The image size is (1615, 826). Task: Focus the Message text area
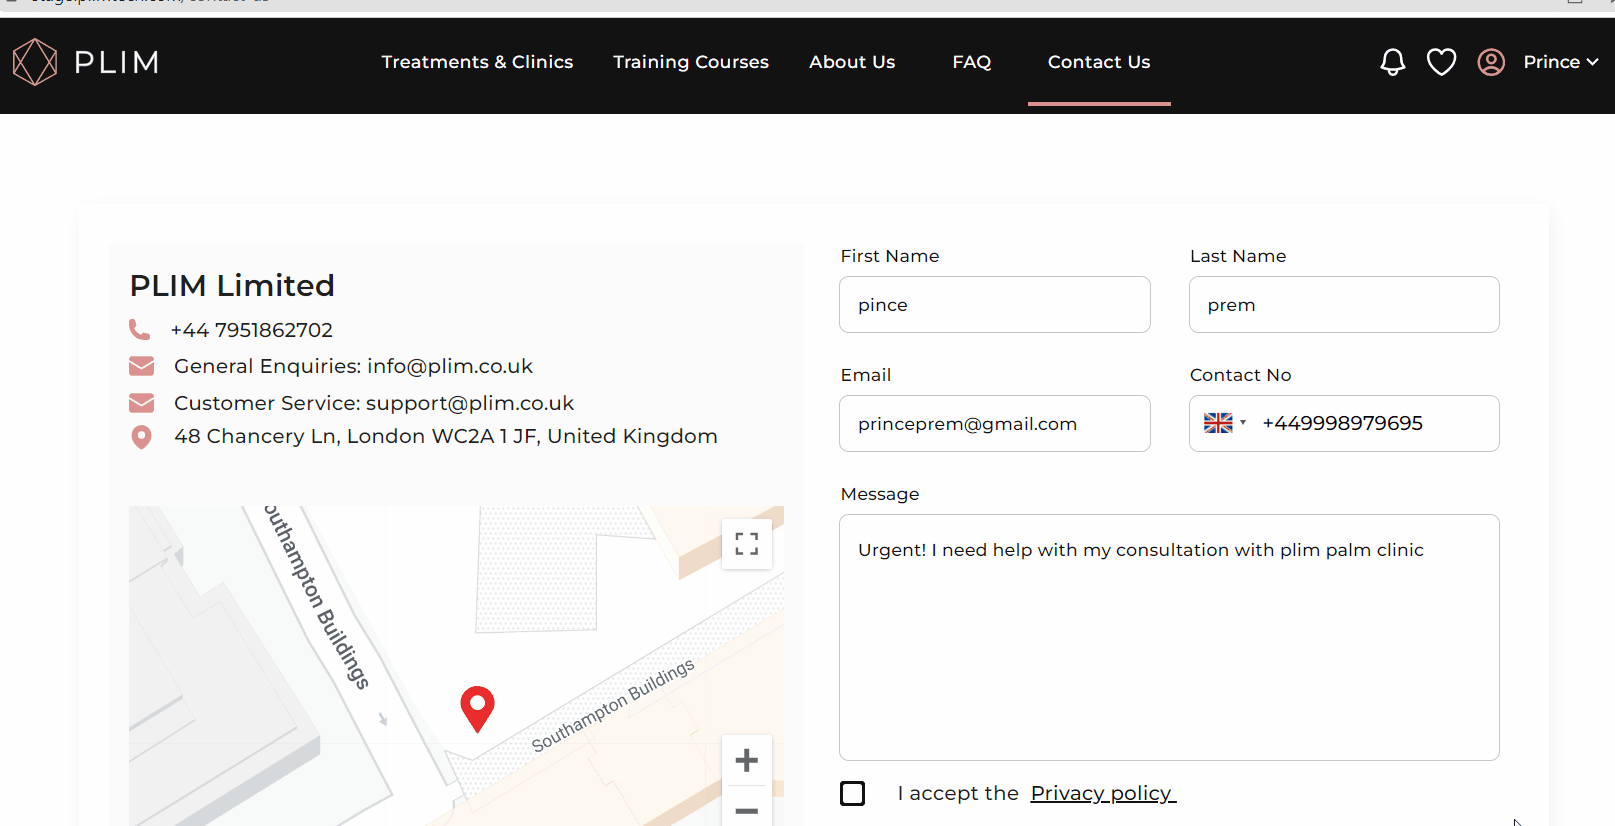click(1168, 637)
